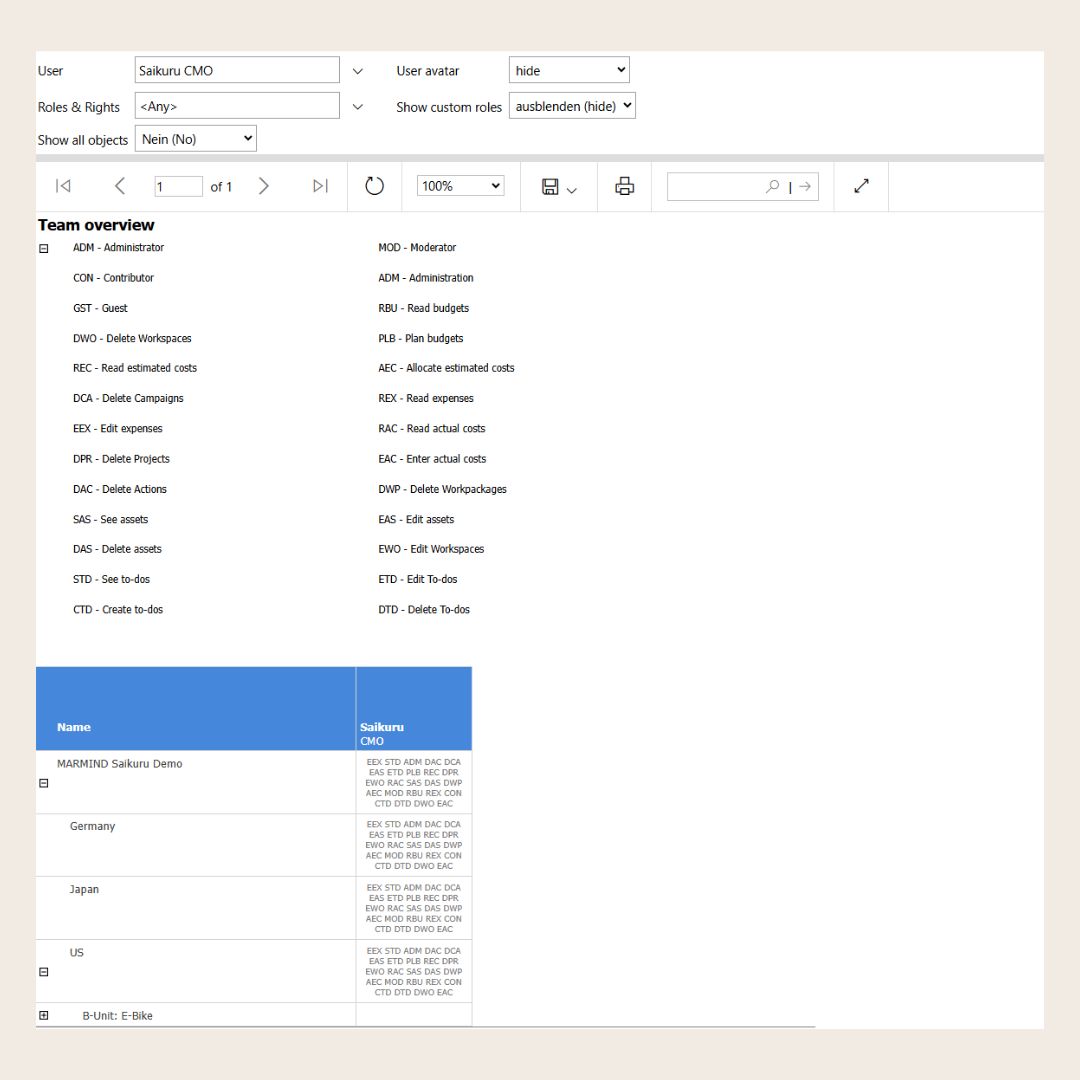Collapse the MARMIND Saikuru Demo row

[44, 783]
